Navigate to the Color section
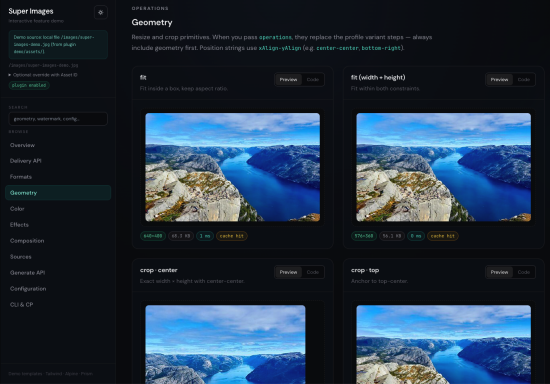 click(x=58, y=209)
